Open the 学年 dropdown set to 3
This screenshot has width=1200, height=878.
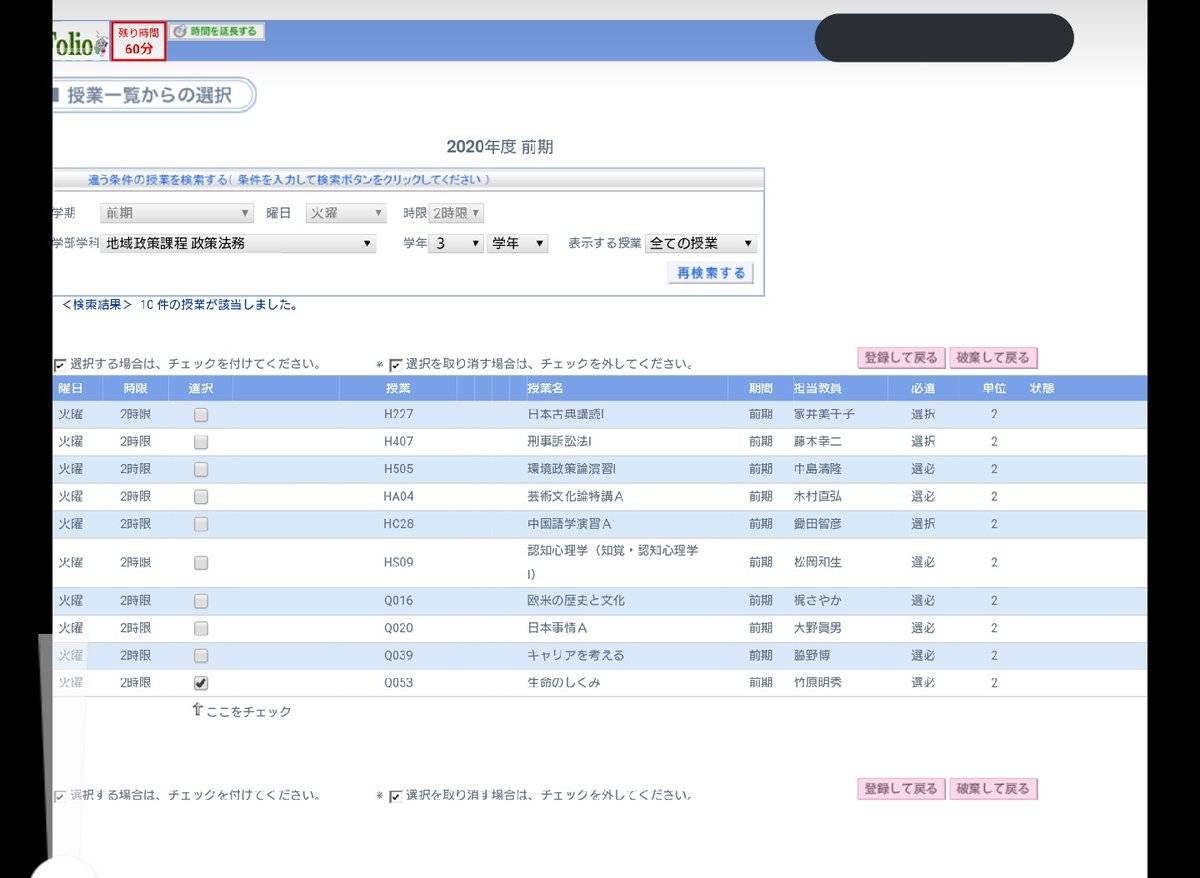click(456, 243)
